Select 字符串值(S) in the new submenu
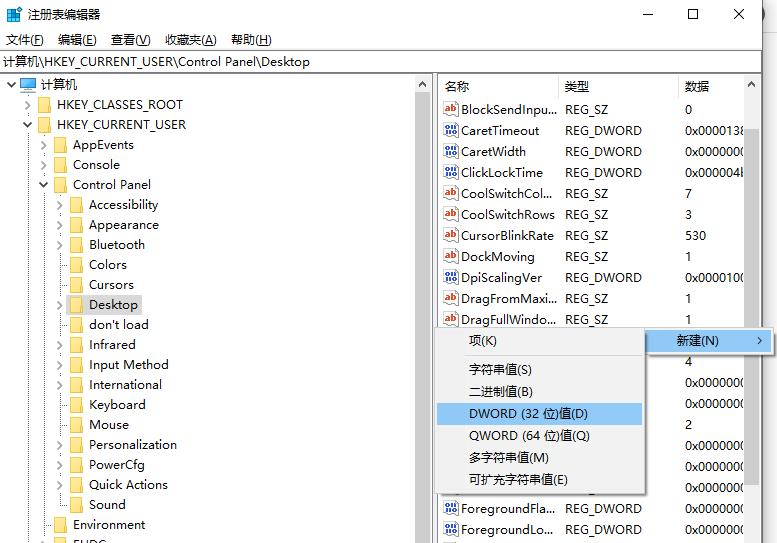 [x=500, y=370]
